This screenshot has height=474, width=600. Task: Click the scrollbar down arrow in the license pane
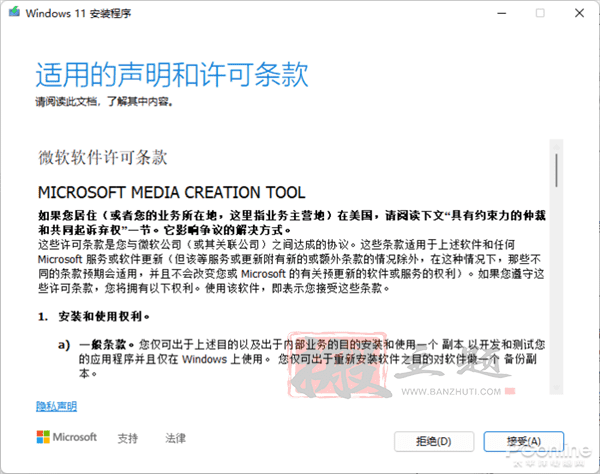(x=556, y=388)
